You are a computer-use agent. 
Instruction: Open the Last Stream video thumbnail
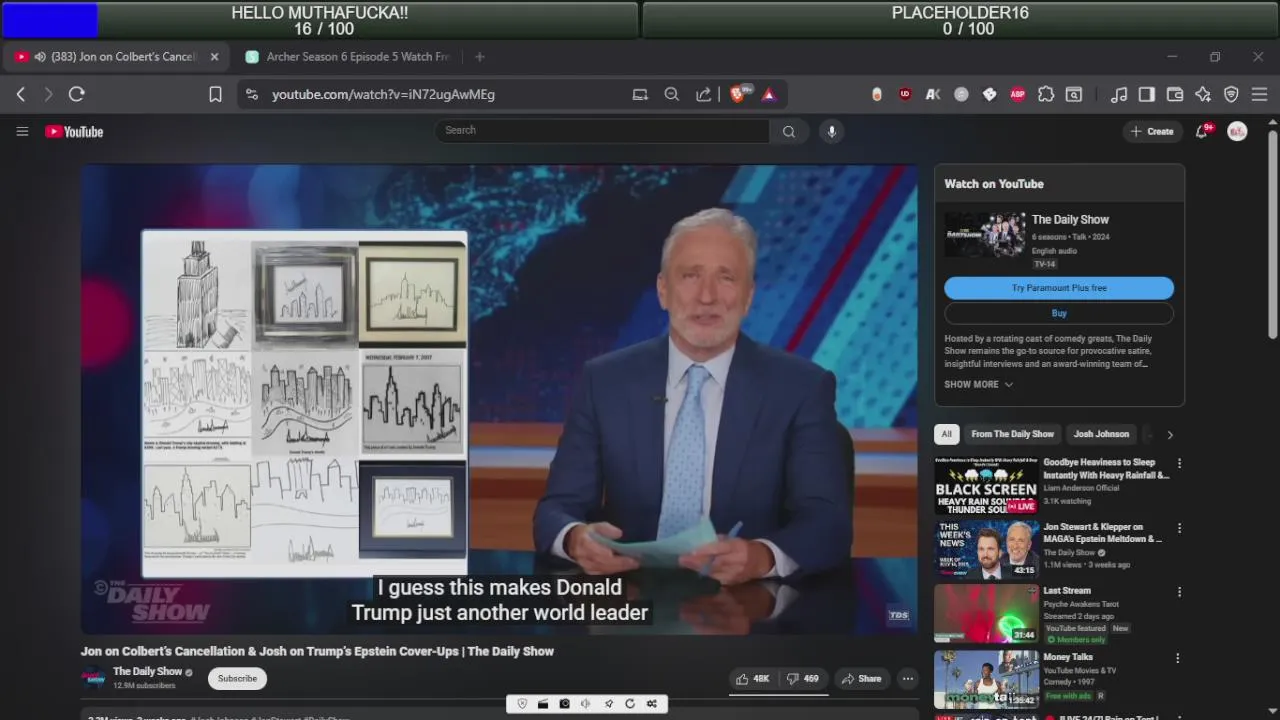click(986, 613)
